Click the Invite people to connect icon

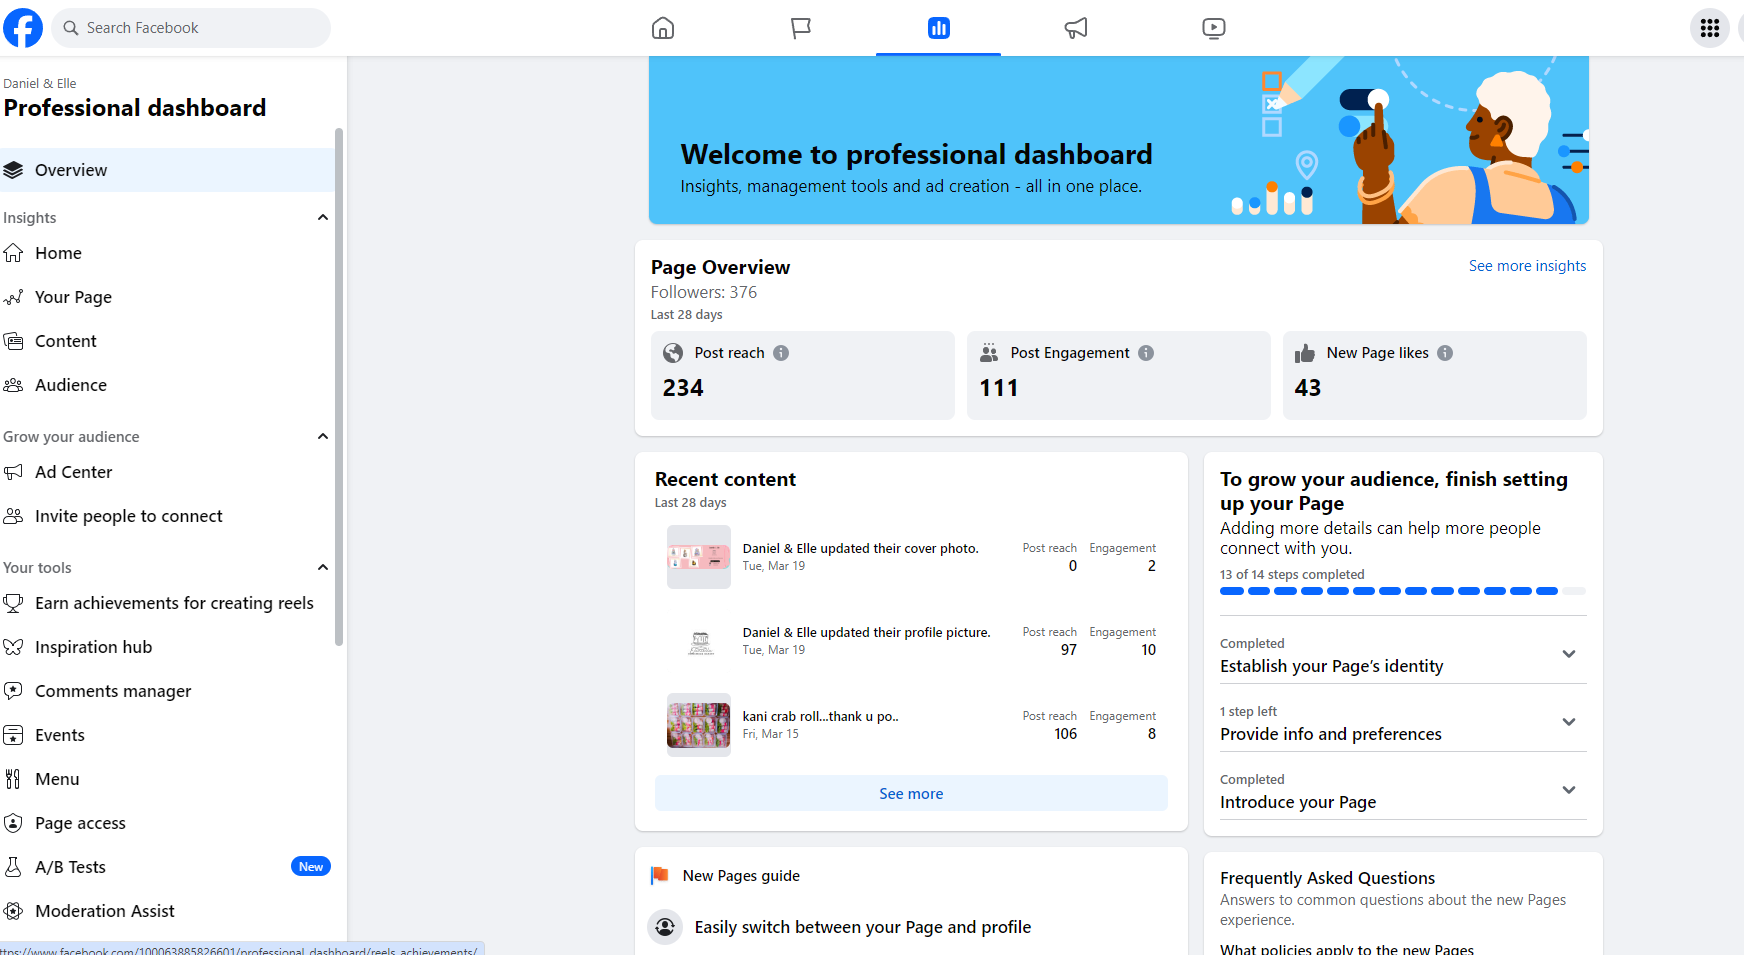(x=13, y=516)
